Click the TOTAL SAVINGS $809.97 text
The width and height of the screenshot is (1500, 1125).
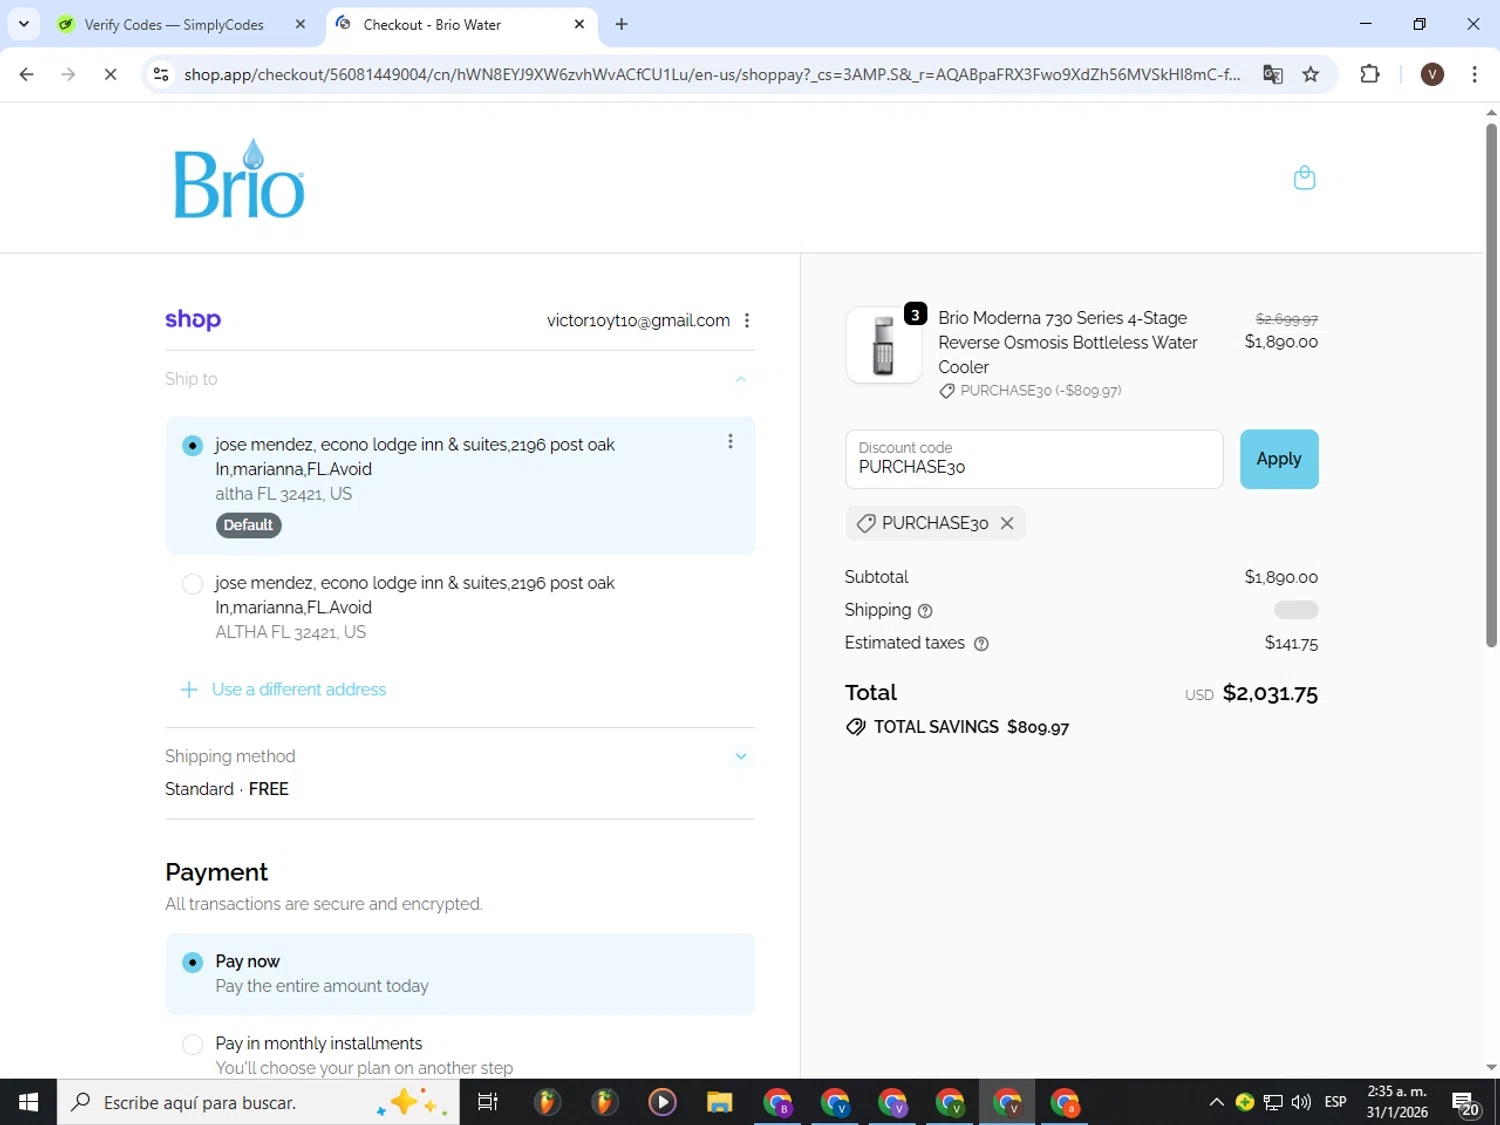(971, 727)
